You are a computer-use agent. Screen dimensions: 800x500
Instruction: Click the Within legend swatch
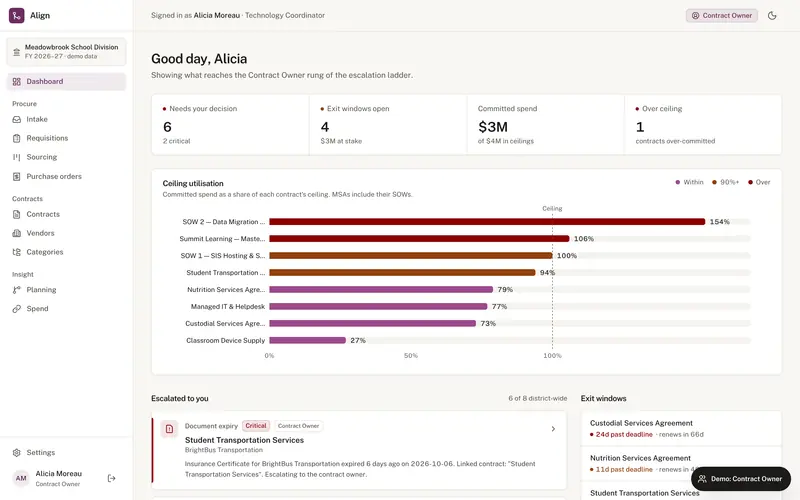678,182
